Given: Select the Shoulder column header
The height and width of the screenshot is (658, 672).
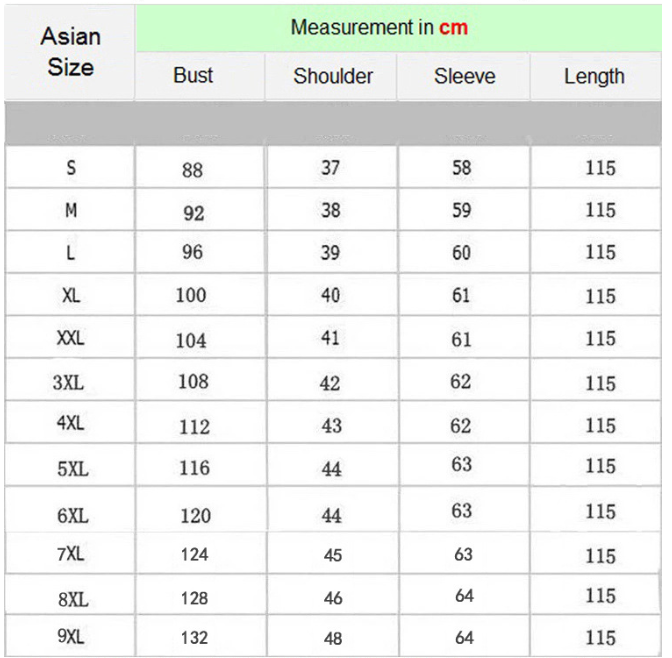Looking at the screenshot, I should point(333,76).
